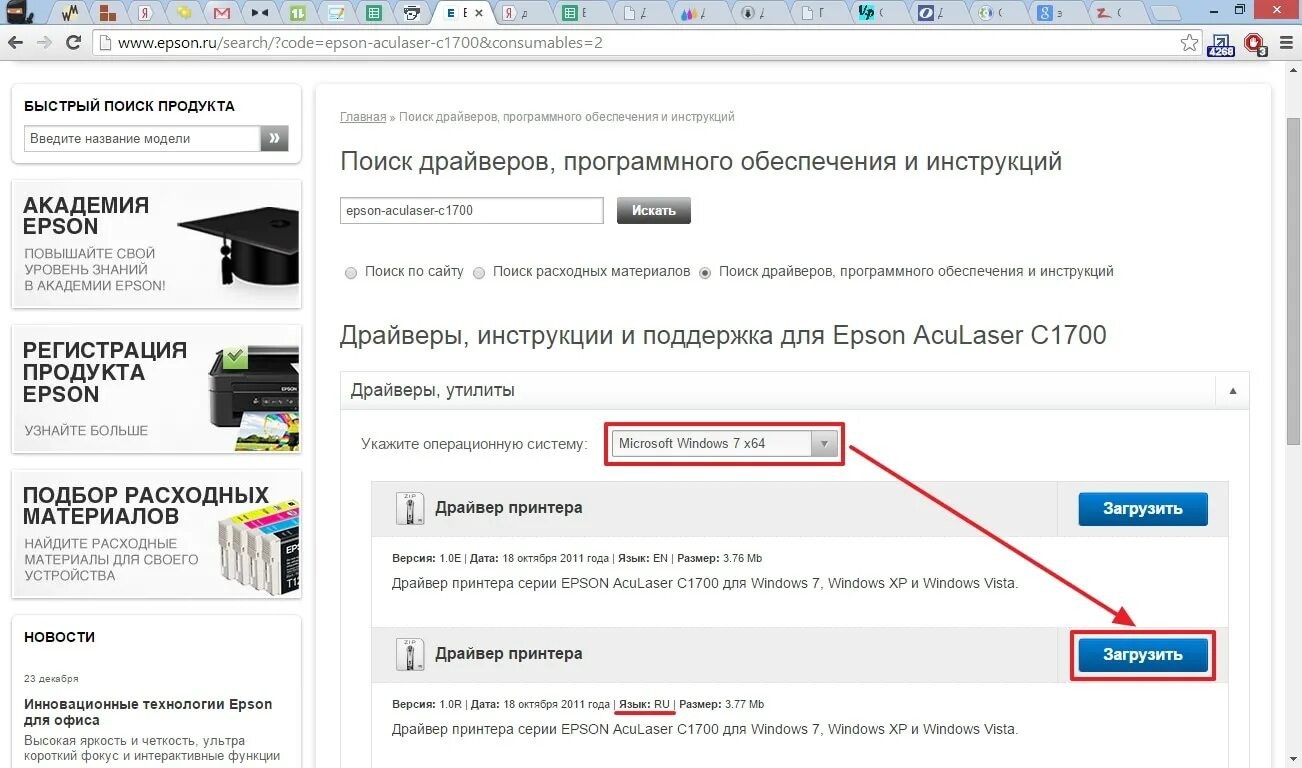This screenshot has width=1302, height=768.
Task: Click the search field containing epson-aculaser-c1700
Action: pyautogui.click(x=472, y=211)
